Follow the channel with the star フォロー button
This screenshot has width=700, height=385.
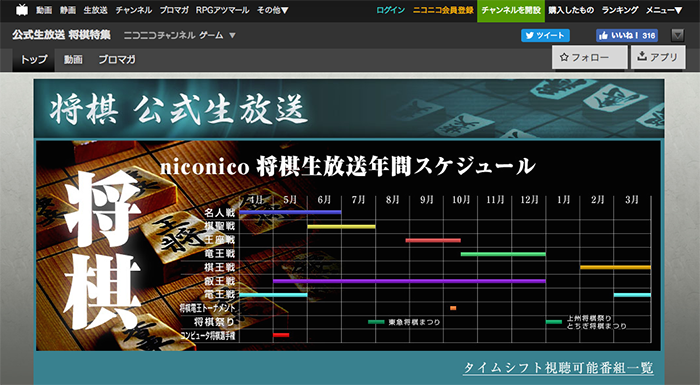[589, 57]
